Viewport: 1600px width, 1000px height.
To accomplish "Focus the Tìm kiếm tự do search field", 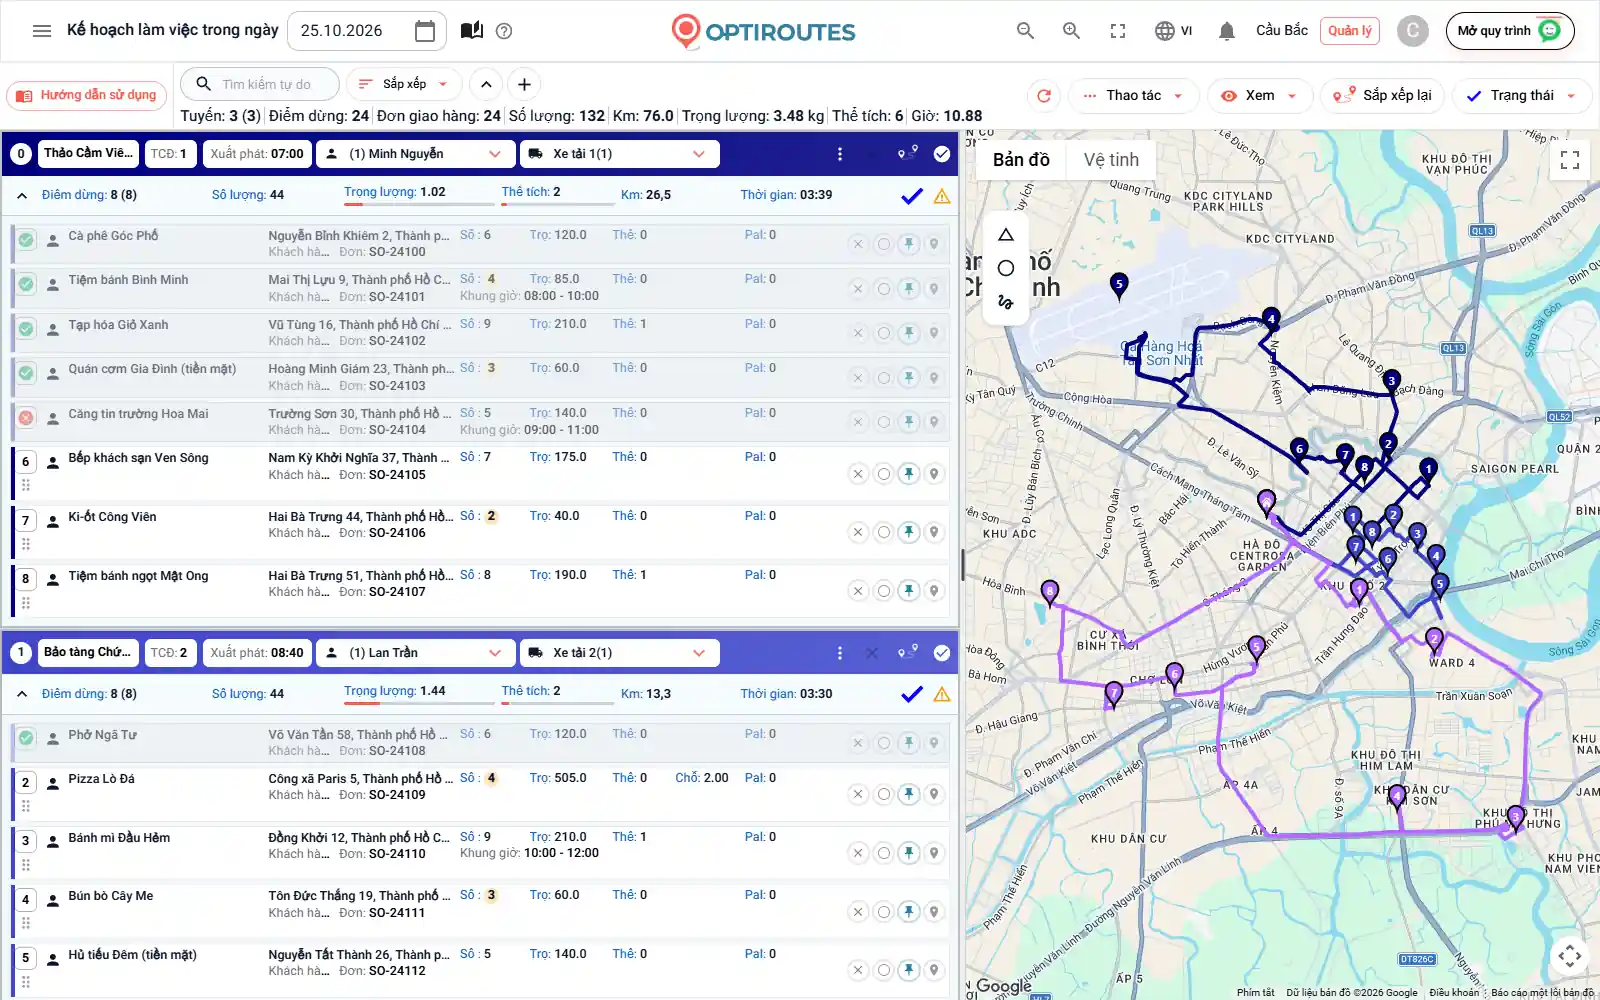I will 260,84.
